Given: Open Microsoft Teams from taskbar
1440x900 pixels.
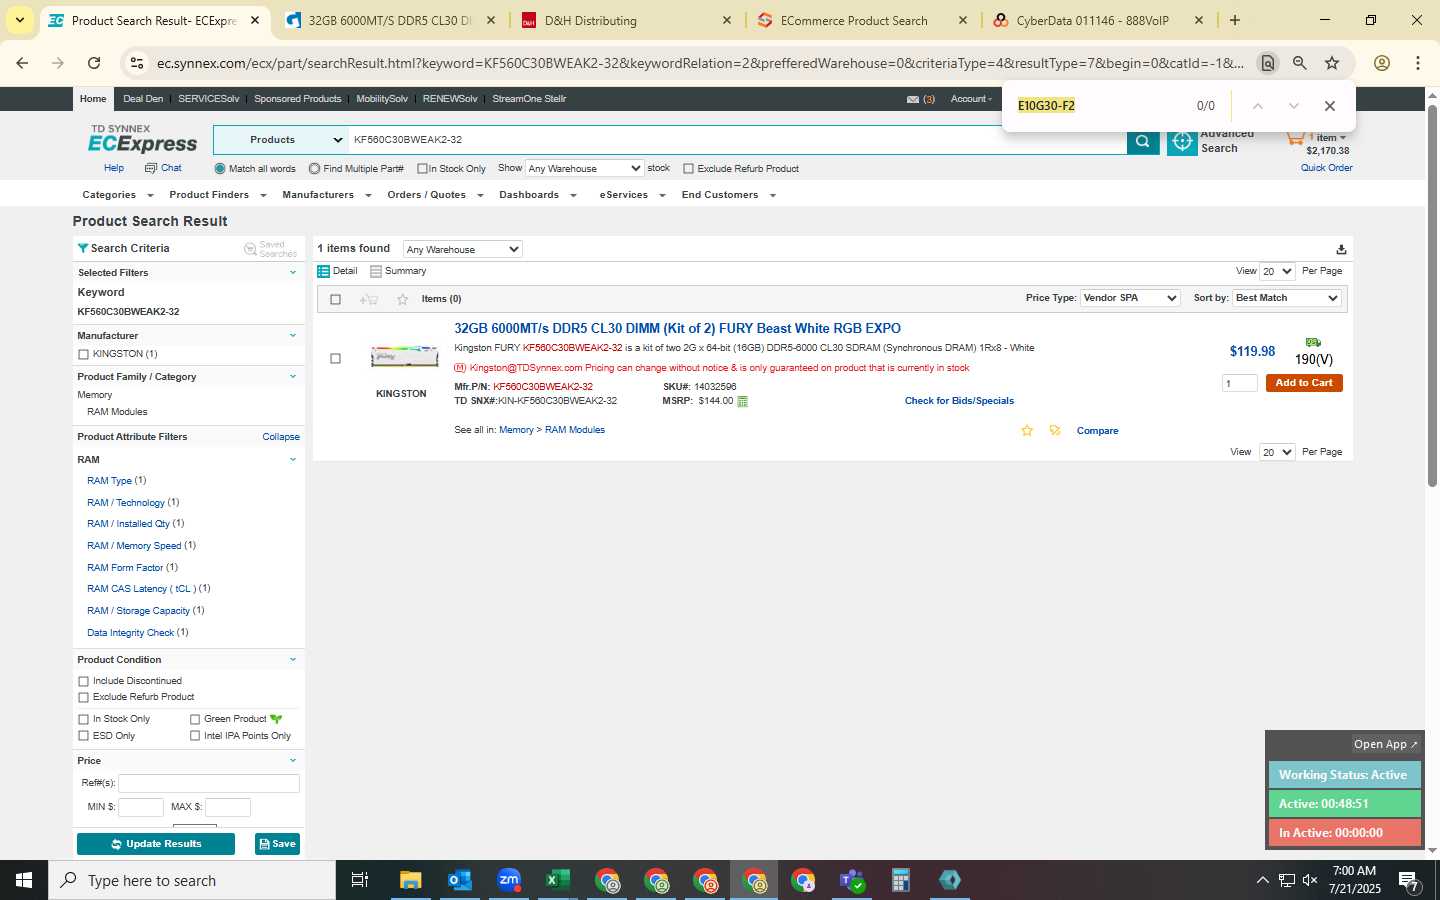Looking at the screenshot, I should pyautogui.click(x=852, y=880).
